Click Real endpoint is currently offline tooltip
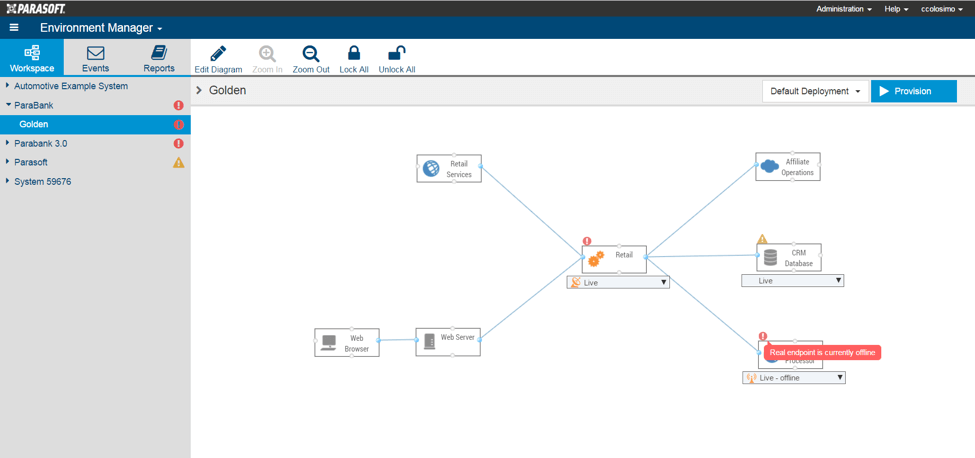This screenshot has width=975, height=458. pos(822,352)
